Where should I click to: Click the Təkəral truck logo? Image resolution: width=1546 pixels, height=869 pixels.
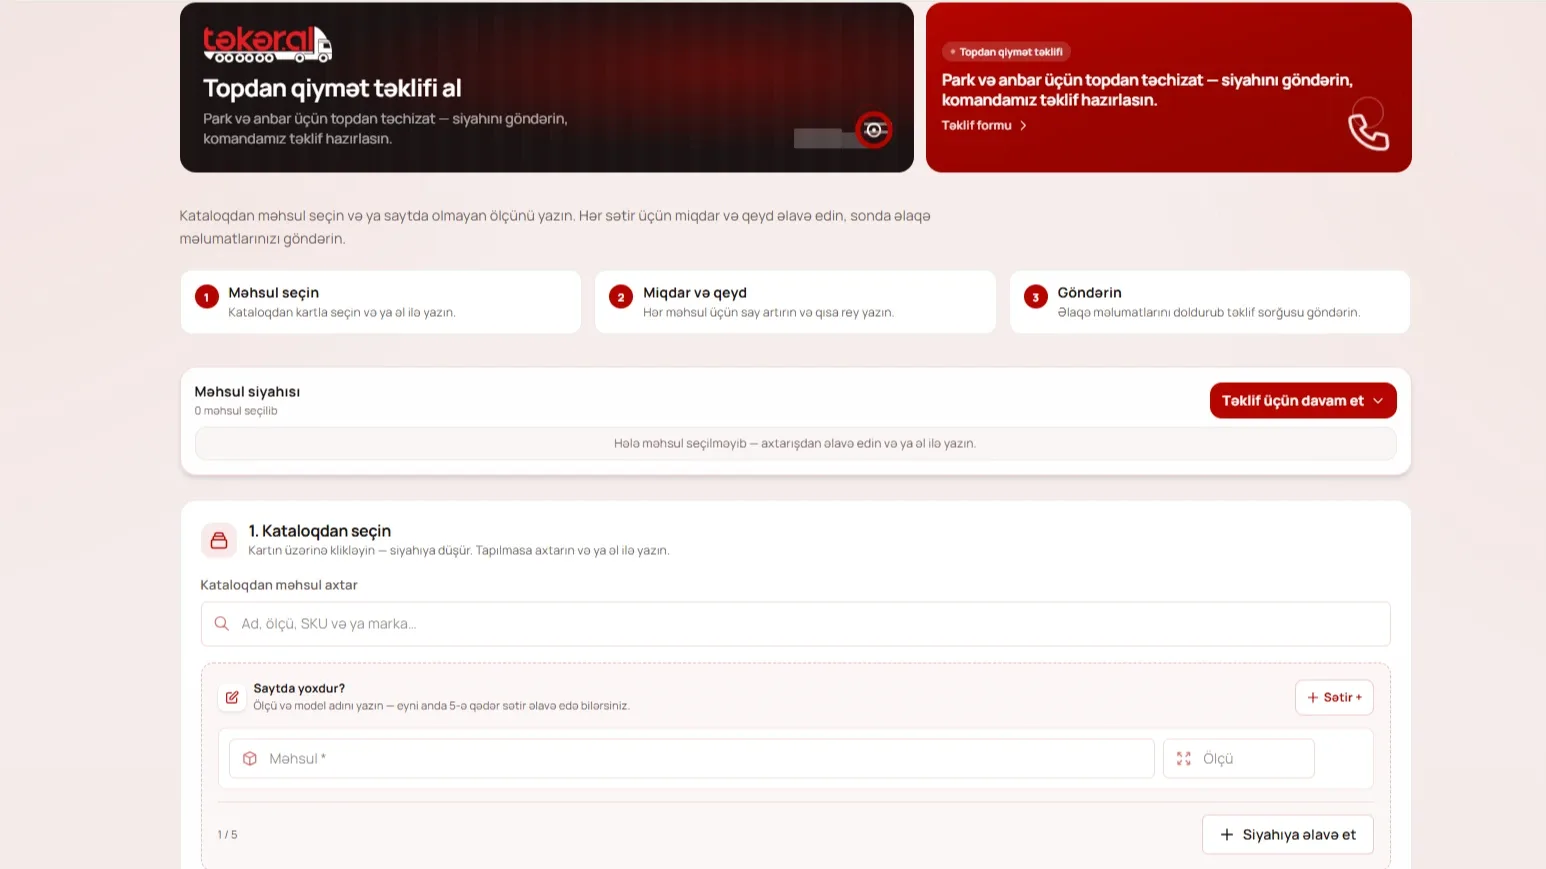(267, 45)
